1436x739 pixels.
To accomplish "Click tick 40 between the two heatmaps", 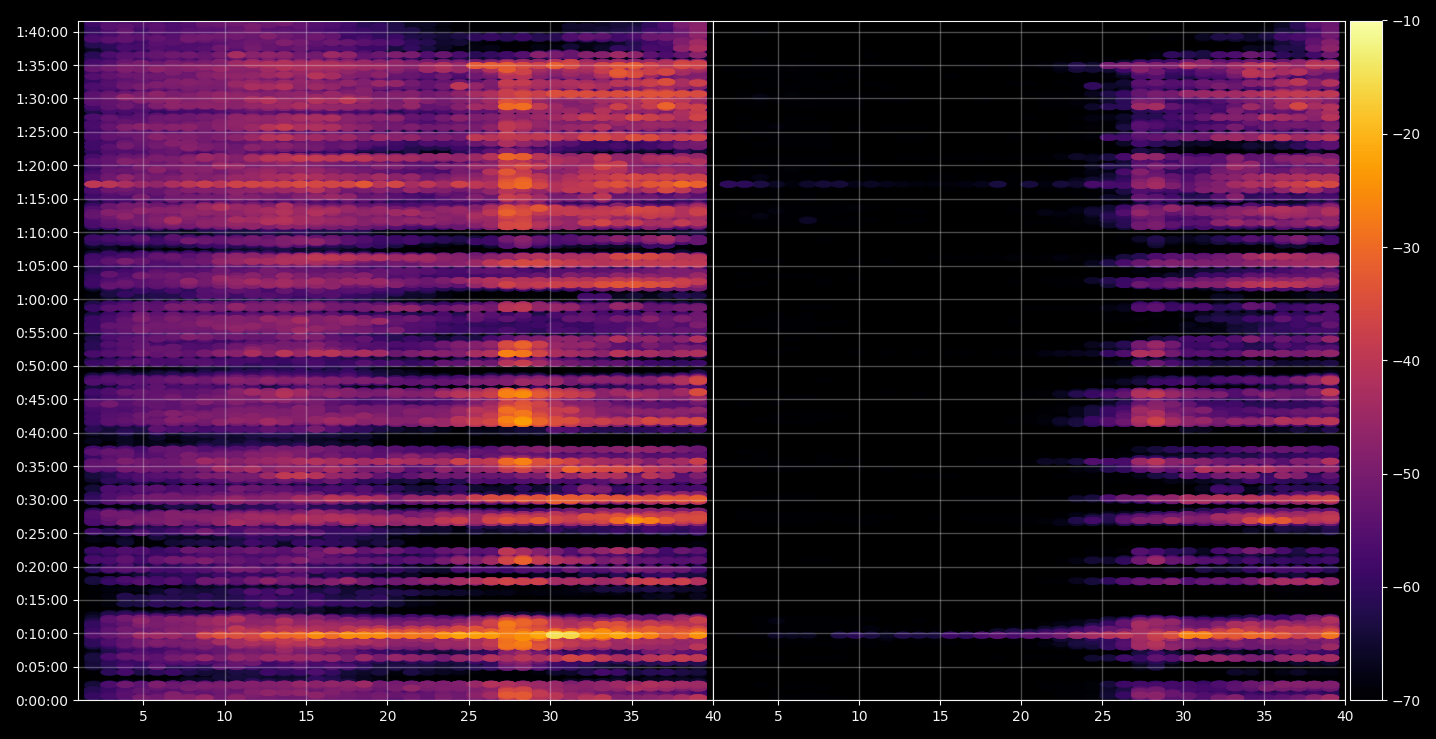I will pyautogui.click(x=713, y=716).
